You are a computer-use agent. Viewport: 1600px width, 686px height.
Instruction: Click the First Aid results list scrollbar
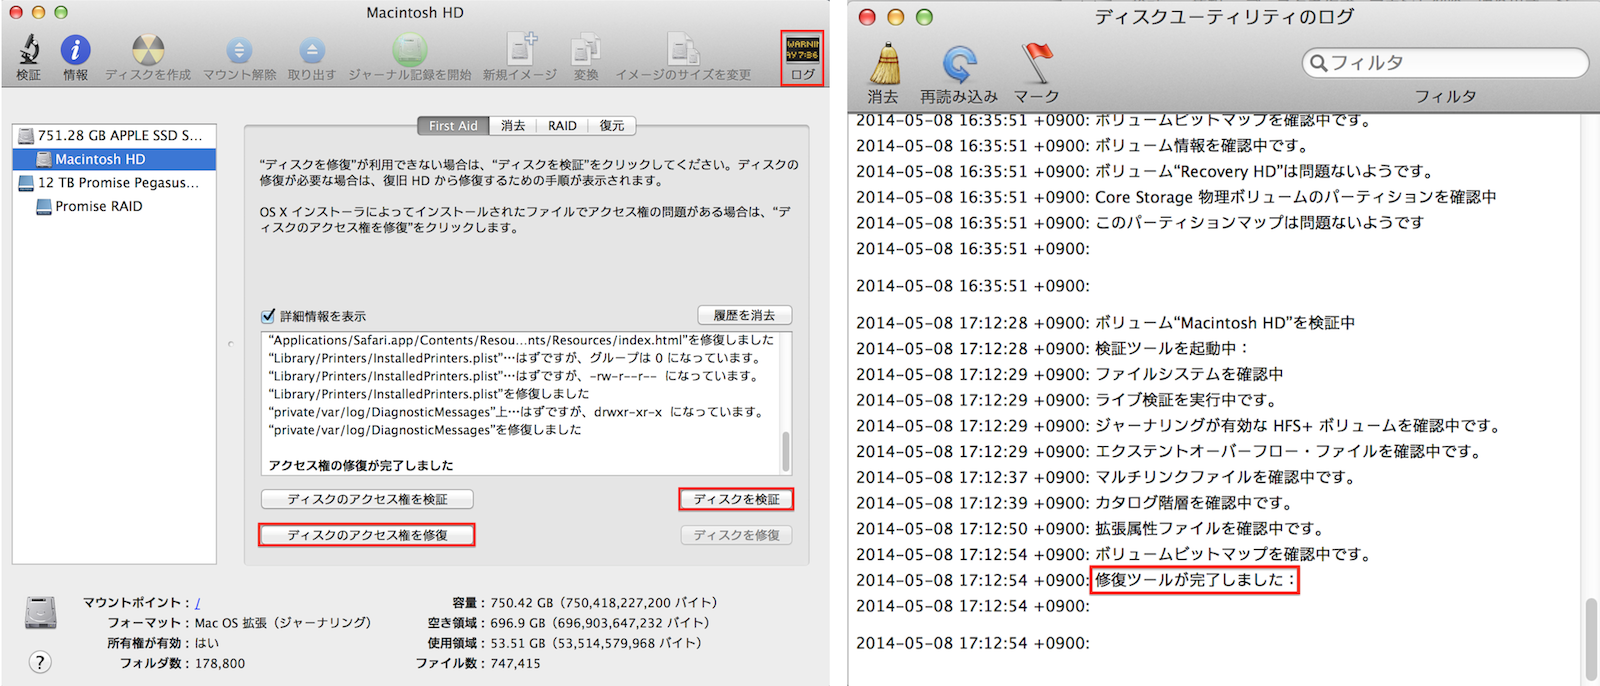coord(786,452)
